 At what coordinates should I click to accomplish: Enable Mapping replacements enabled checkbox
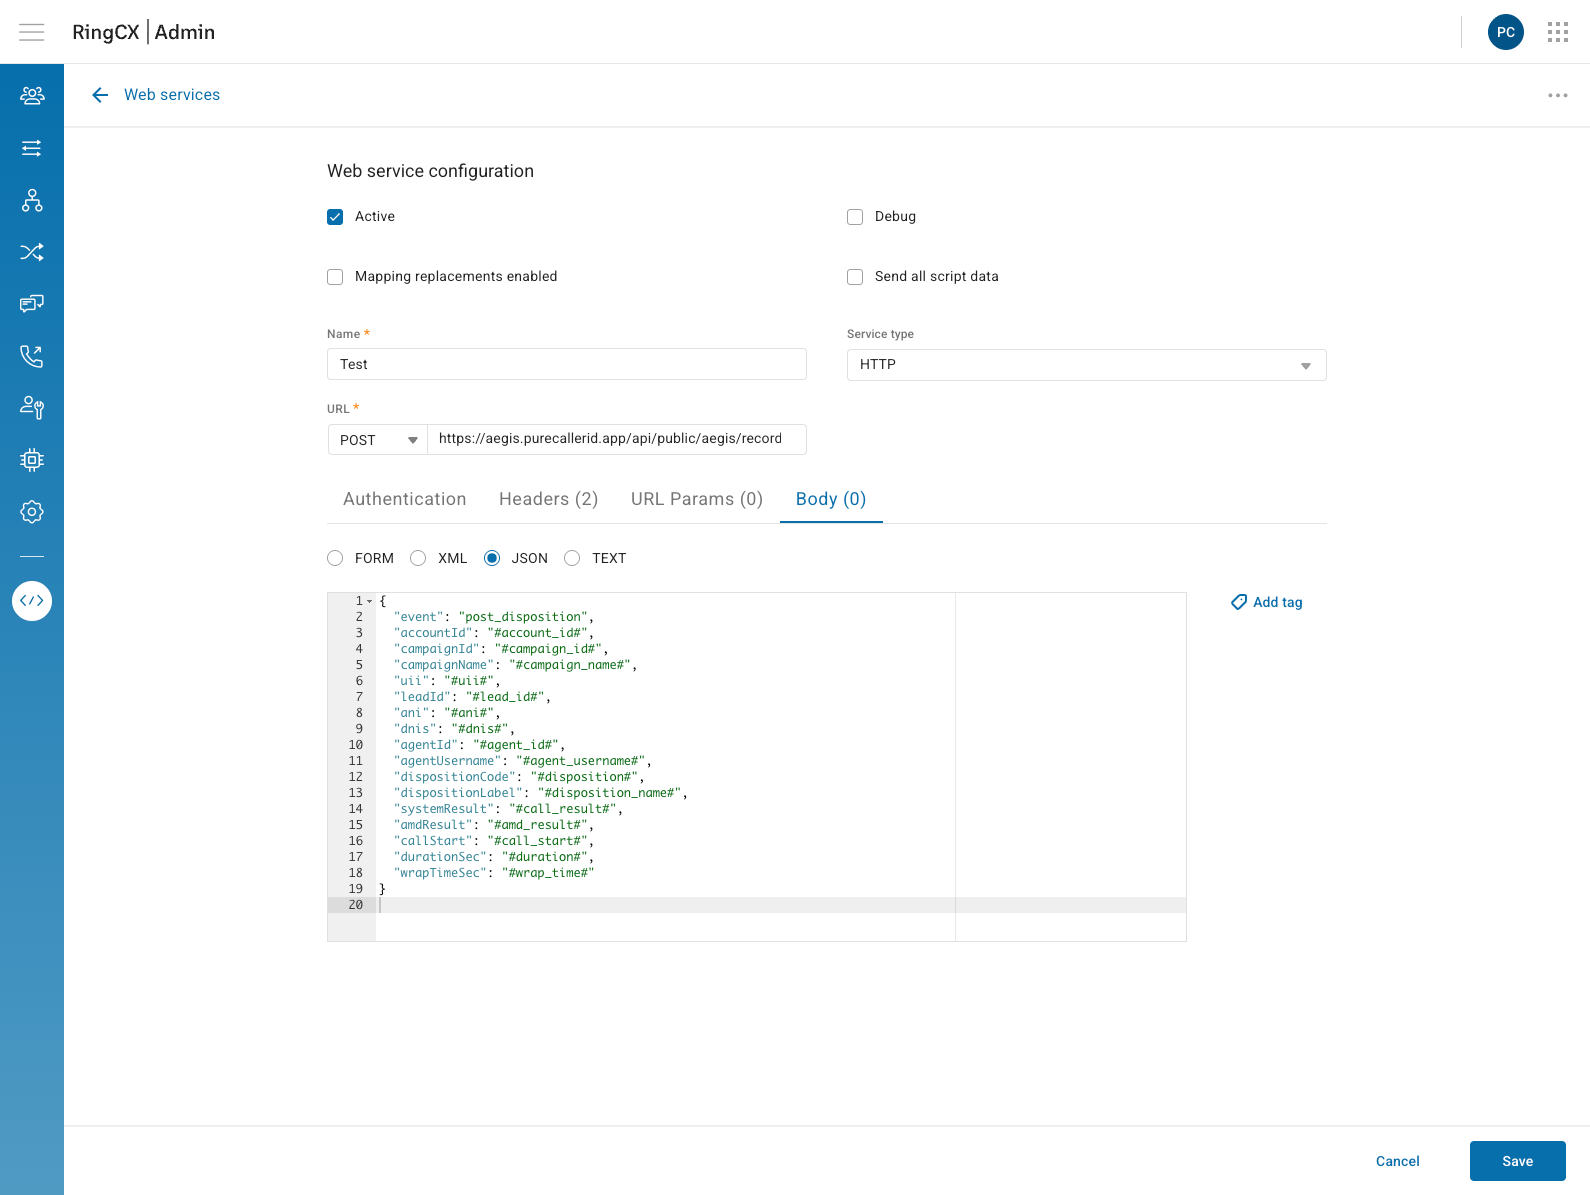[335, 277]
